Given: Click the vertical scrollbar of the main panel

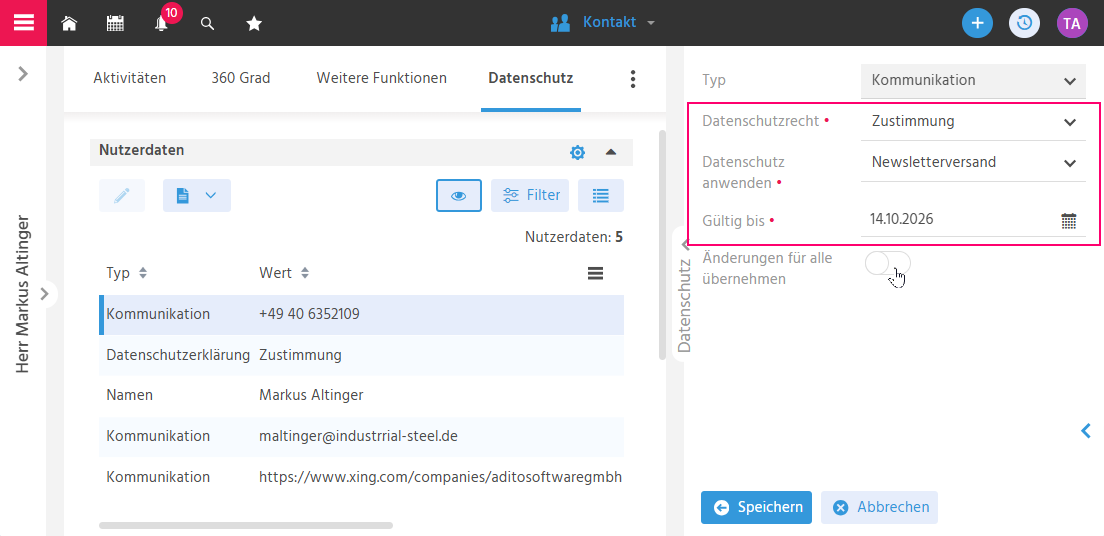Looking at the screenshot, I should point(662,244).
